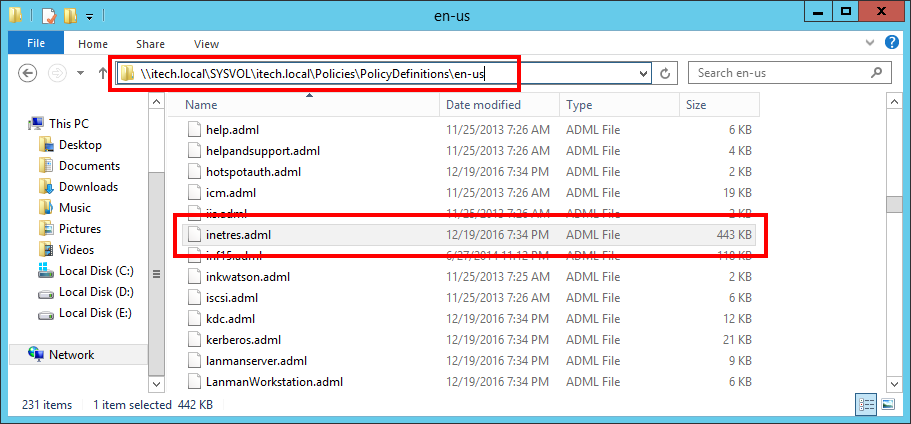
Task: Click the Forward navigation arrow
Action: [58, 73]
